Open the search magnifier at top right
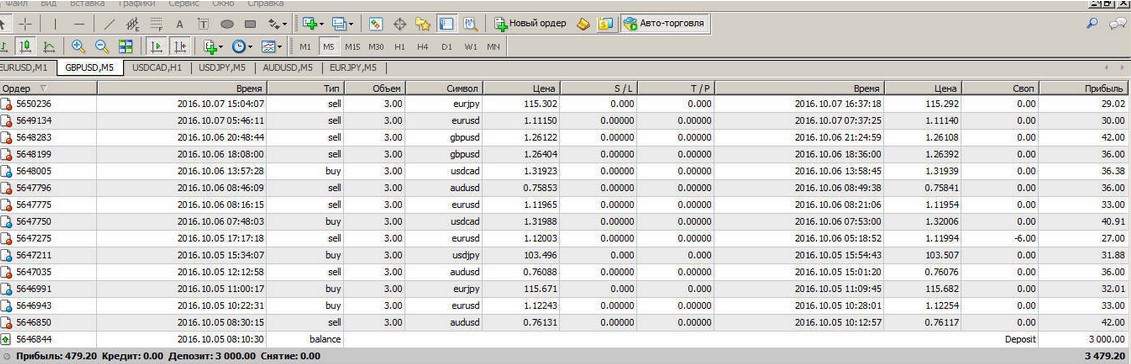Screen dimensions: 1131x364 click(1092, 24)
